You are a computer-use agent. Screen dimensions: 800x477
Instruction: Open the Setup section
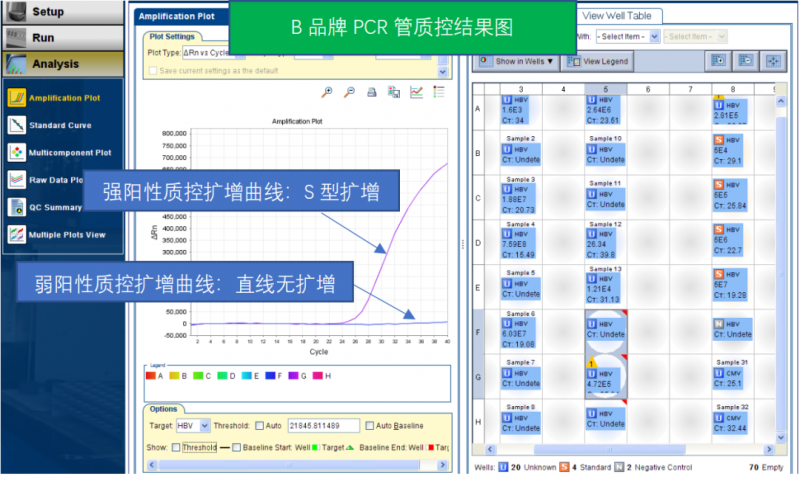click(62, 12)
